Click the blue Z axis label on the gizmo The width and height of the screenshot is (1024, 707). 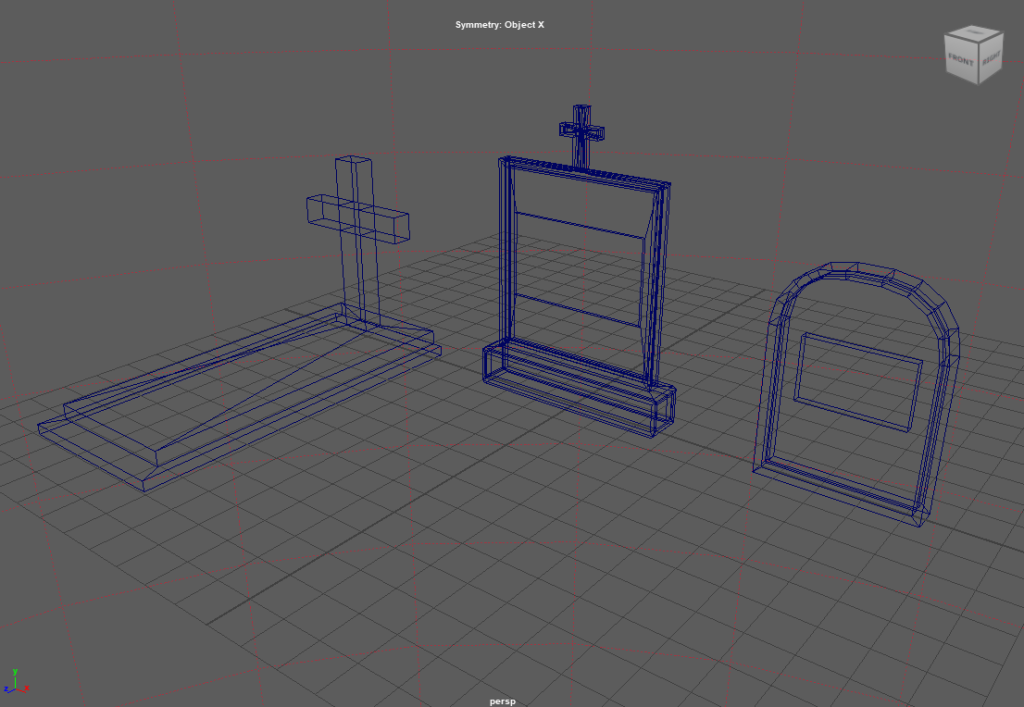6,689
